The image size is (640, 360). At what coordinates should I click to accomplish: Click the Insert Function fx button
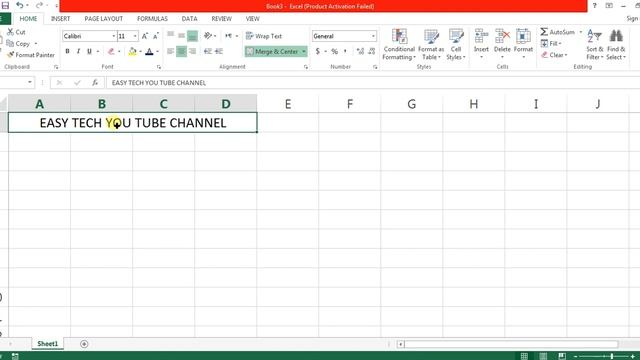[95, 83]
